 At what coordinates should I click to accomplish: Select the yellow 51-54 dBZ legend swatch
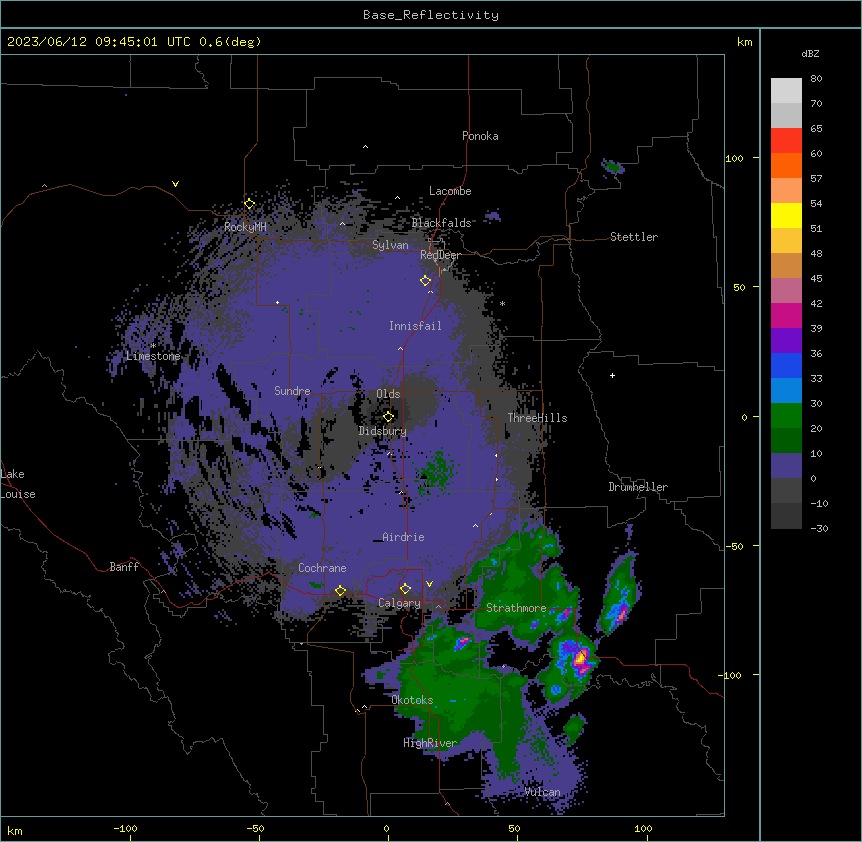[x=786, y=215]
